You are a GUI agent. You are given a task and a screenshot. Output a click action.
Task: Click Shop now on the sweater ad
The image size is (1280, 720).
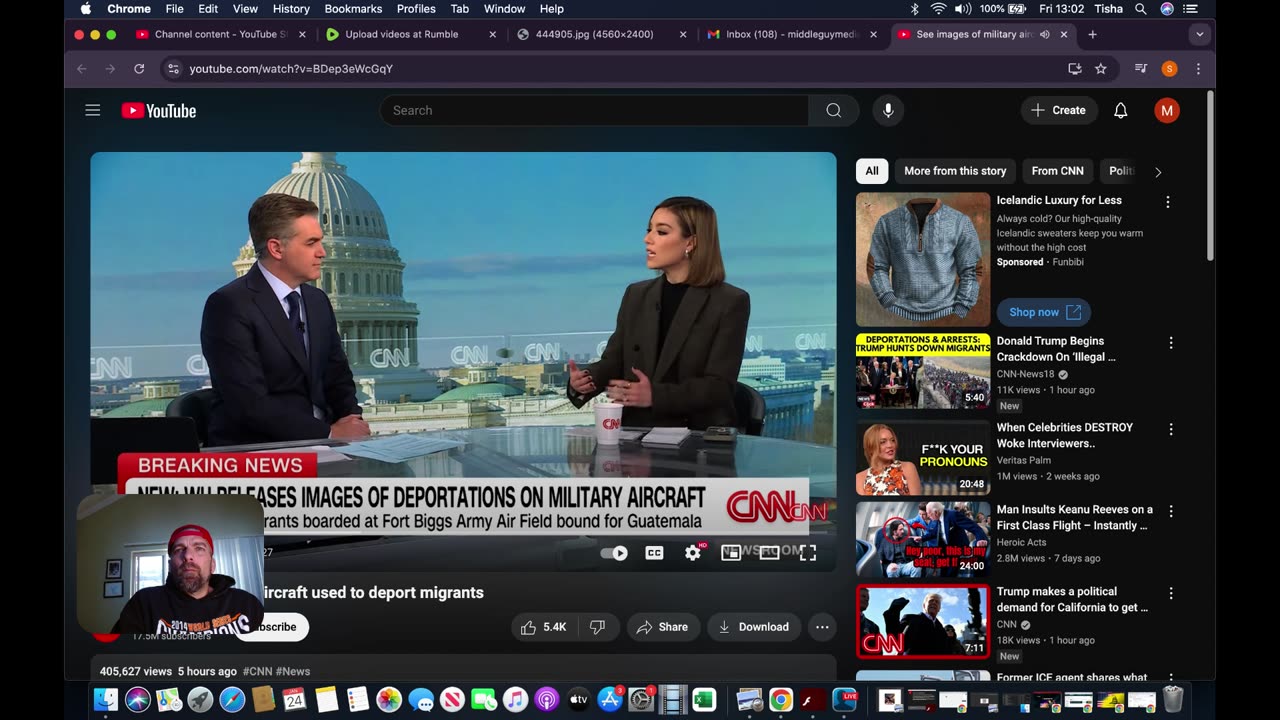pos(1044,312)
